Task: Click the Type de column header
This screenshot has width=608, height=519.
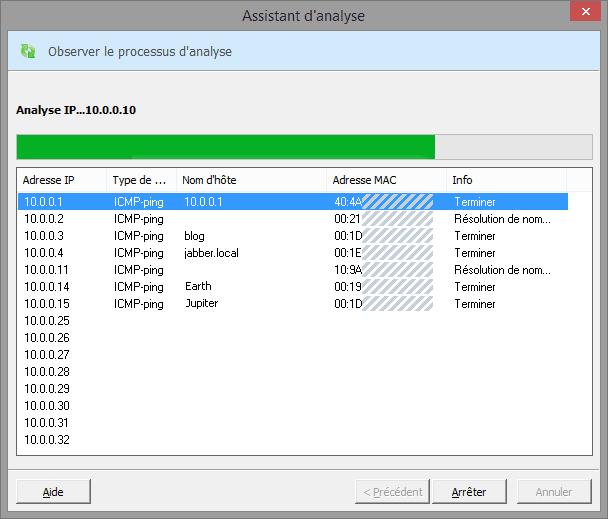Action: (140, 180)
